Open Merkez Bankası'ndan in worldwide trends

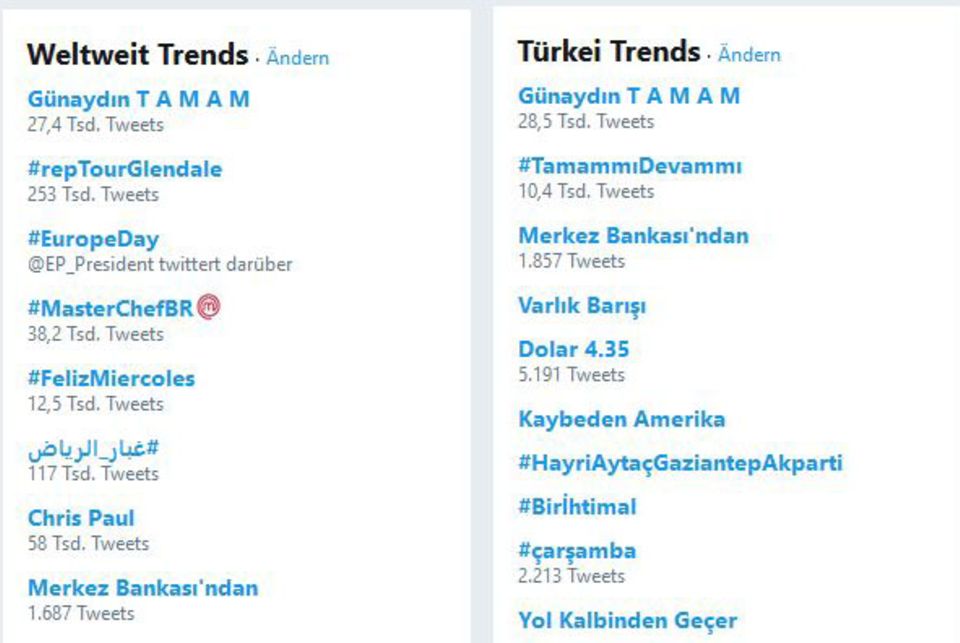click(143, 588)
